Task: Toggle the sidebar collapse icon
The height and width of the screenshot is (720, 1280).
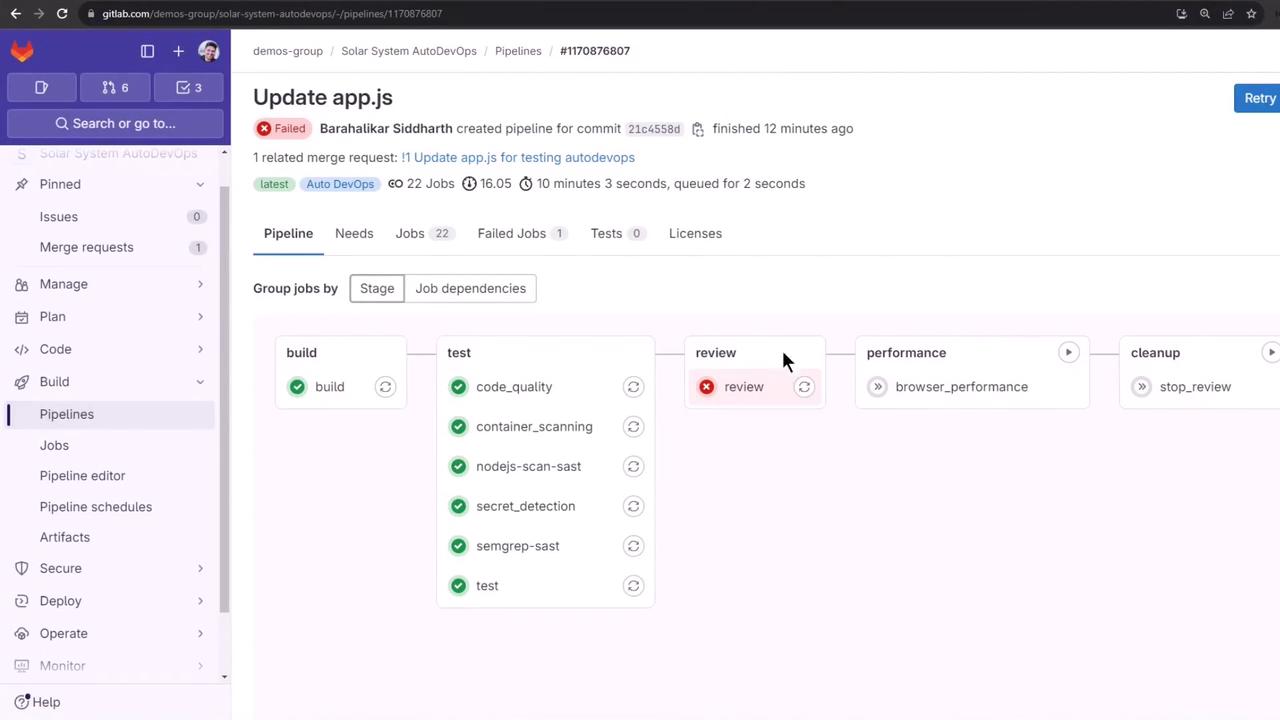Action: (x=147, y=51)
